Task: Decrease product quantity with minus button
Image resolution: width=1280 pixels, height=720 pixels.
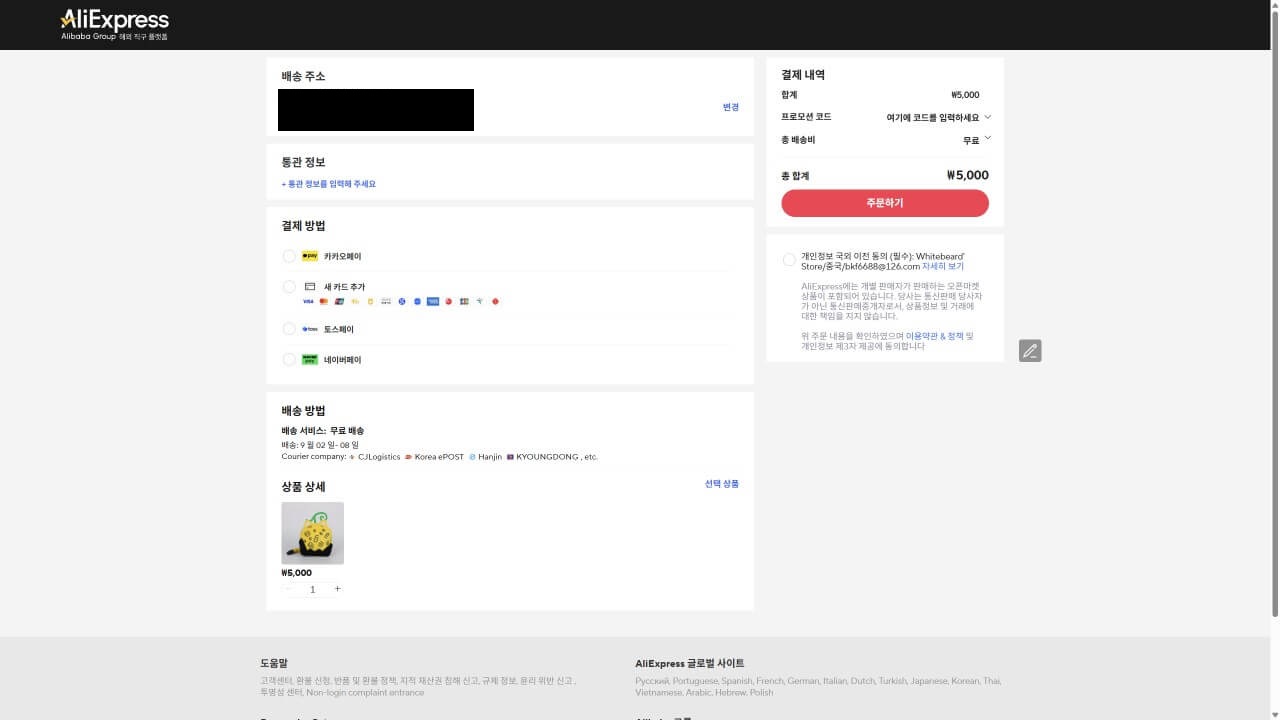Action: [x=288, y=589]
